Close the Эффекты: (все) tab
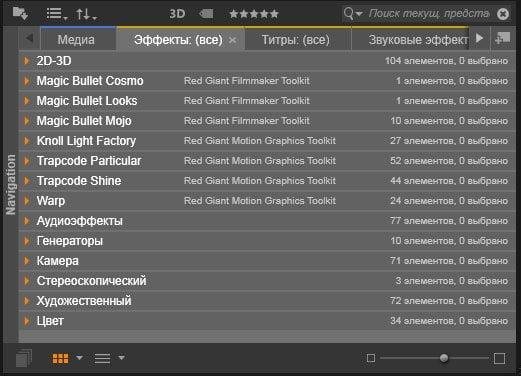The width and height of the screenshot is (521, 376). point(233,40)
